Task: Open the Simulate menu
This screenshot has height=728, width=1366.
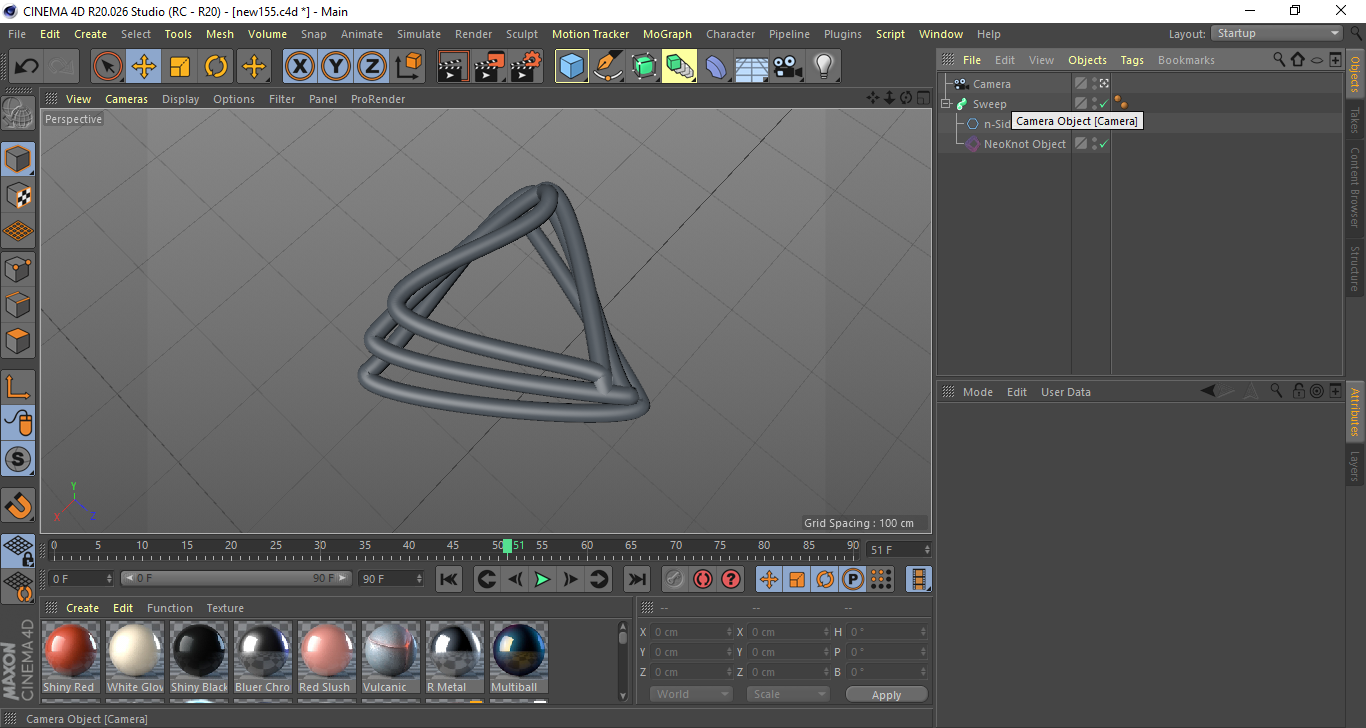Action: click(419, 34)
